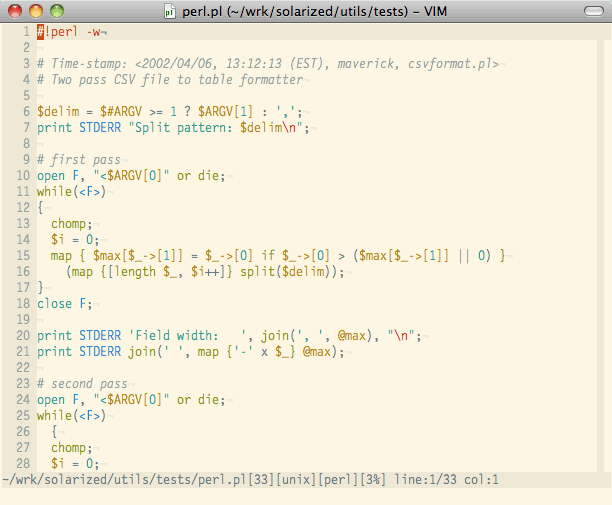Screen dimensions: 612x505
Task: Minimize the window using the yellow button
Action: click(35, 11)
